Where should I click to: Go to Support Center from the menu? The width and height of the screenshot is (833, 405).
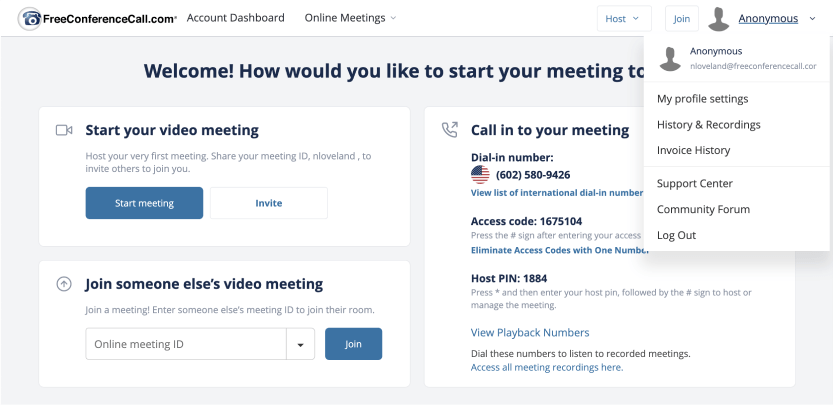pos(695,183)
